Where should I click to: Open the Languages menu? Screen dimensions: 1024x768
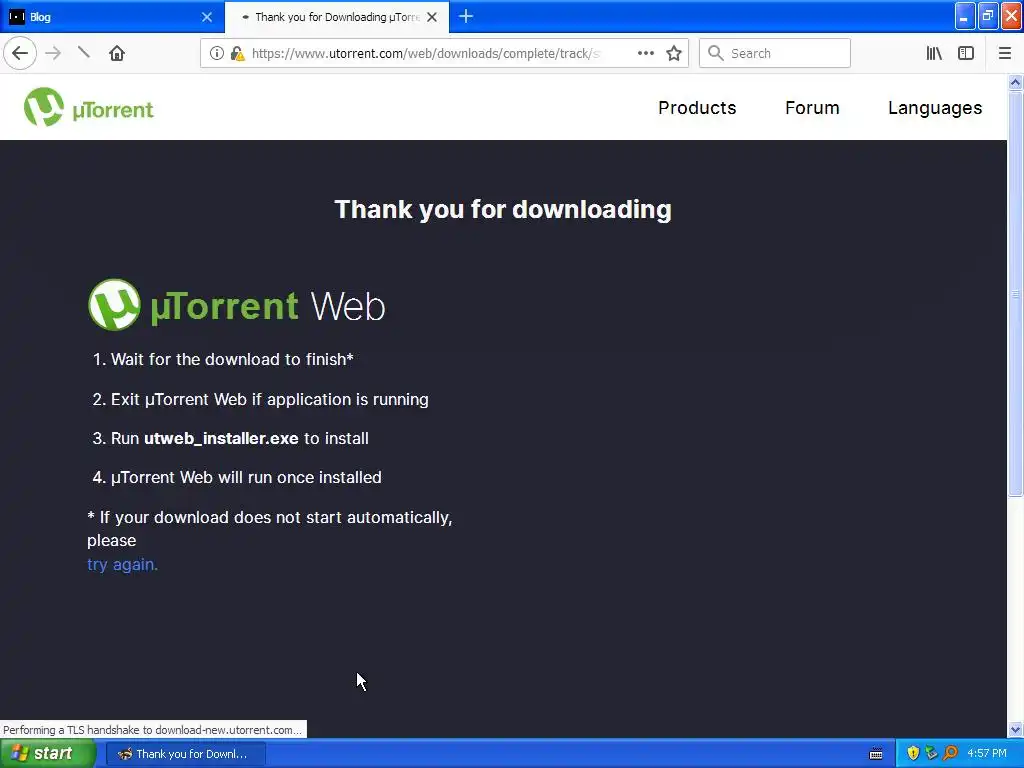click(935, 108)
